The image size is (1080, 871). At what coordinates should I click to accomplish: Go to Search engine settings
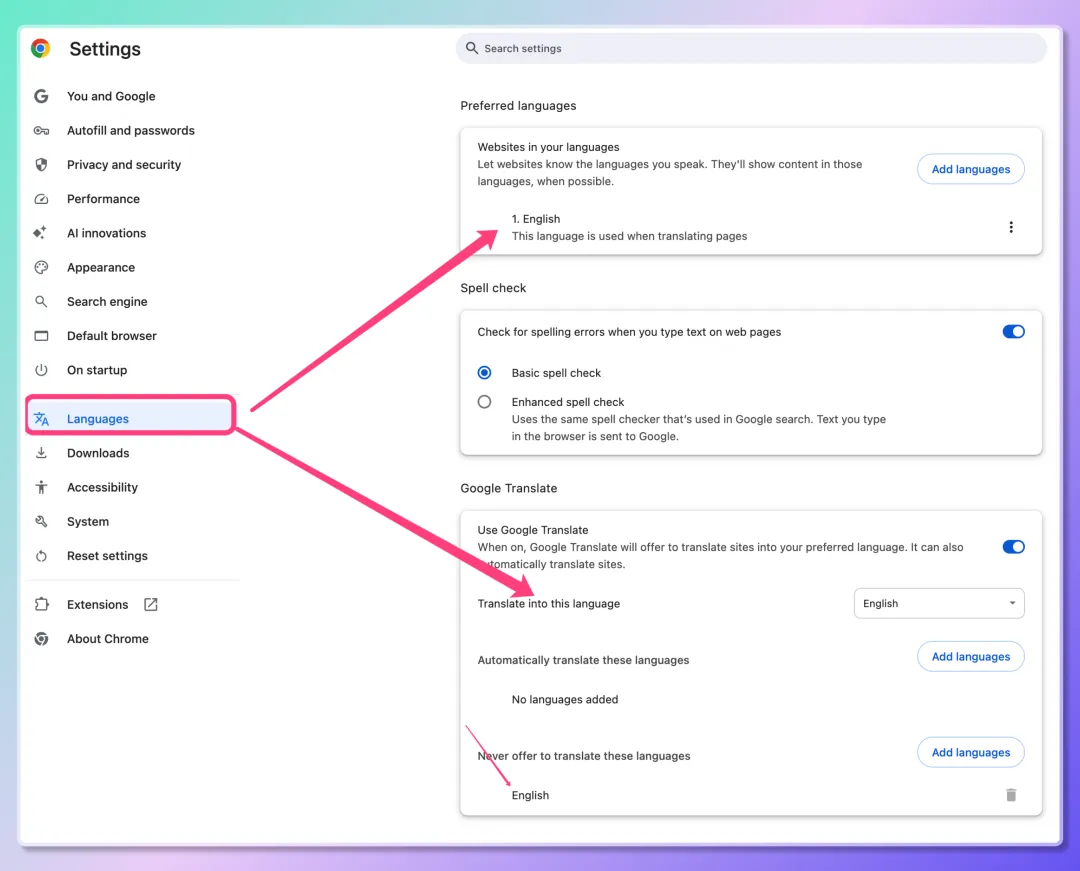[107, 302]
